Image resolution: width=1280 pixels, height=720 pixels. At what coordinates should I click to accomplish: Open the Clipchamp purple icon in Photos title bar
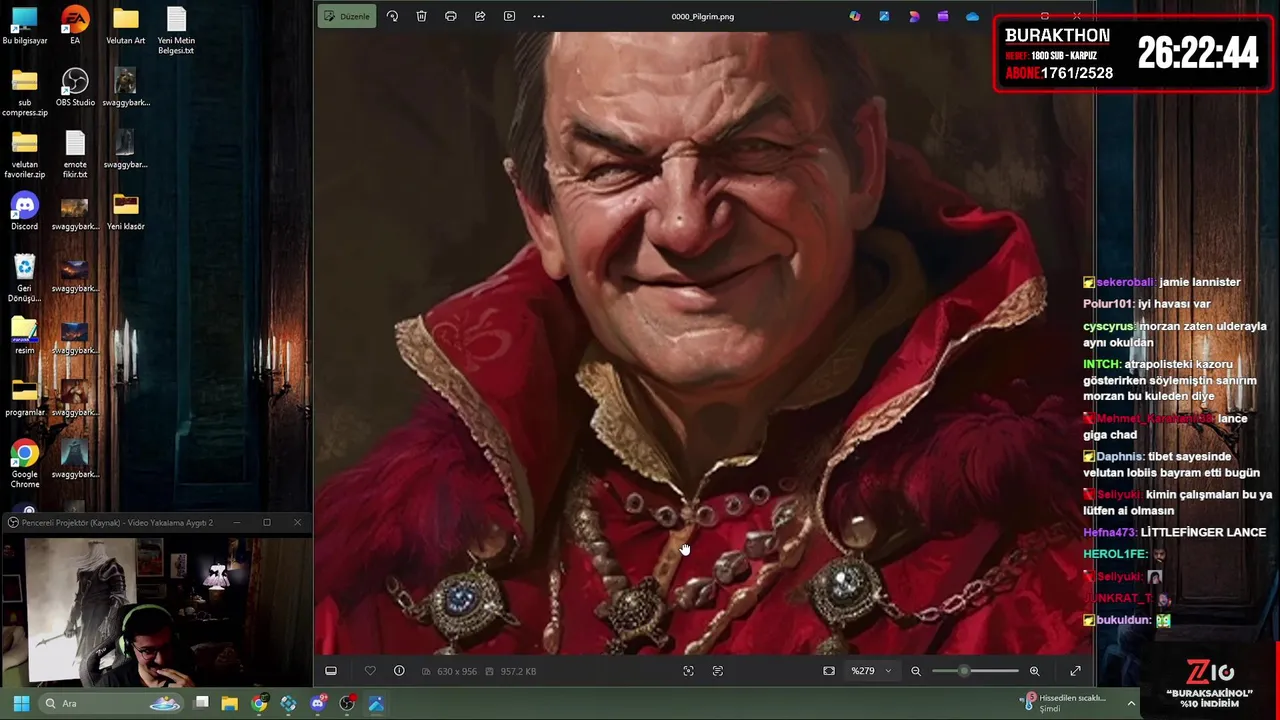point(943,16)
